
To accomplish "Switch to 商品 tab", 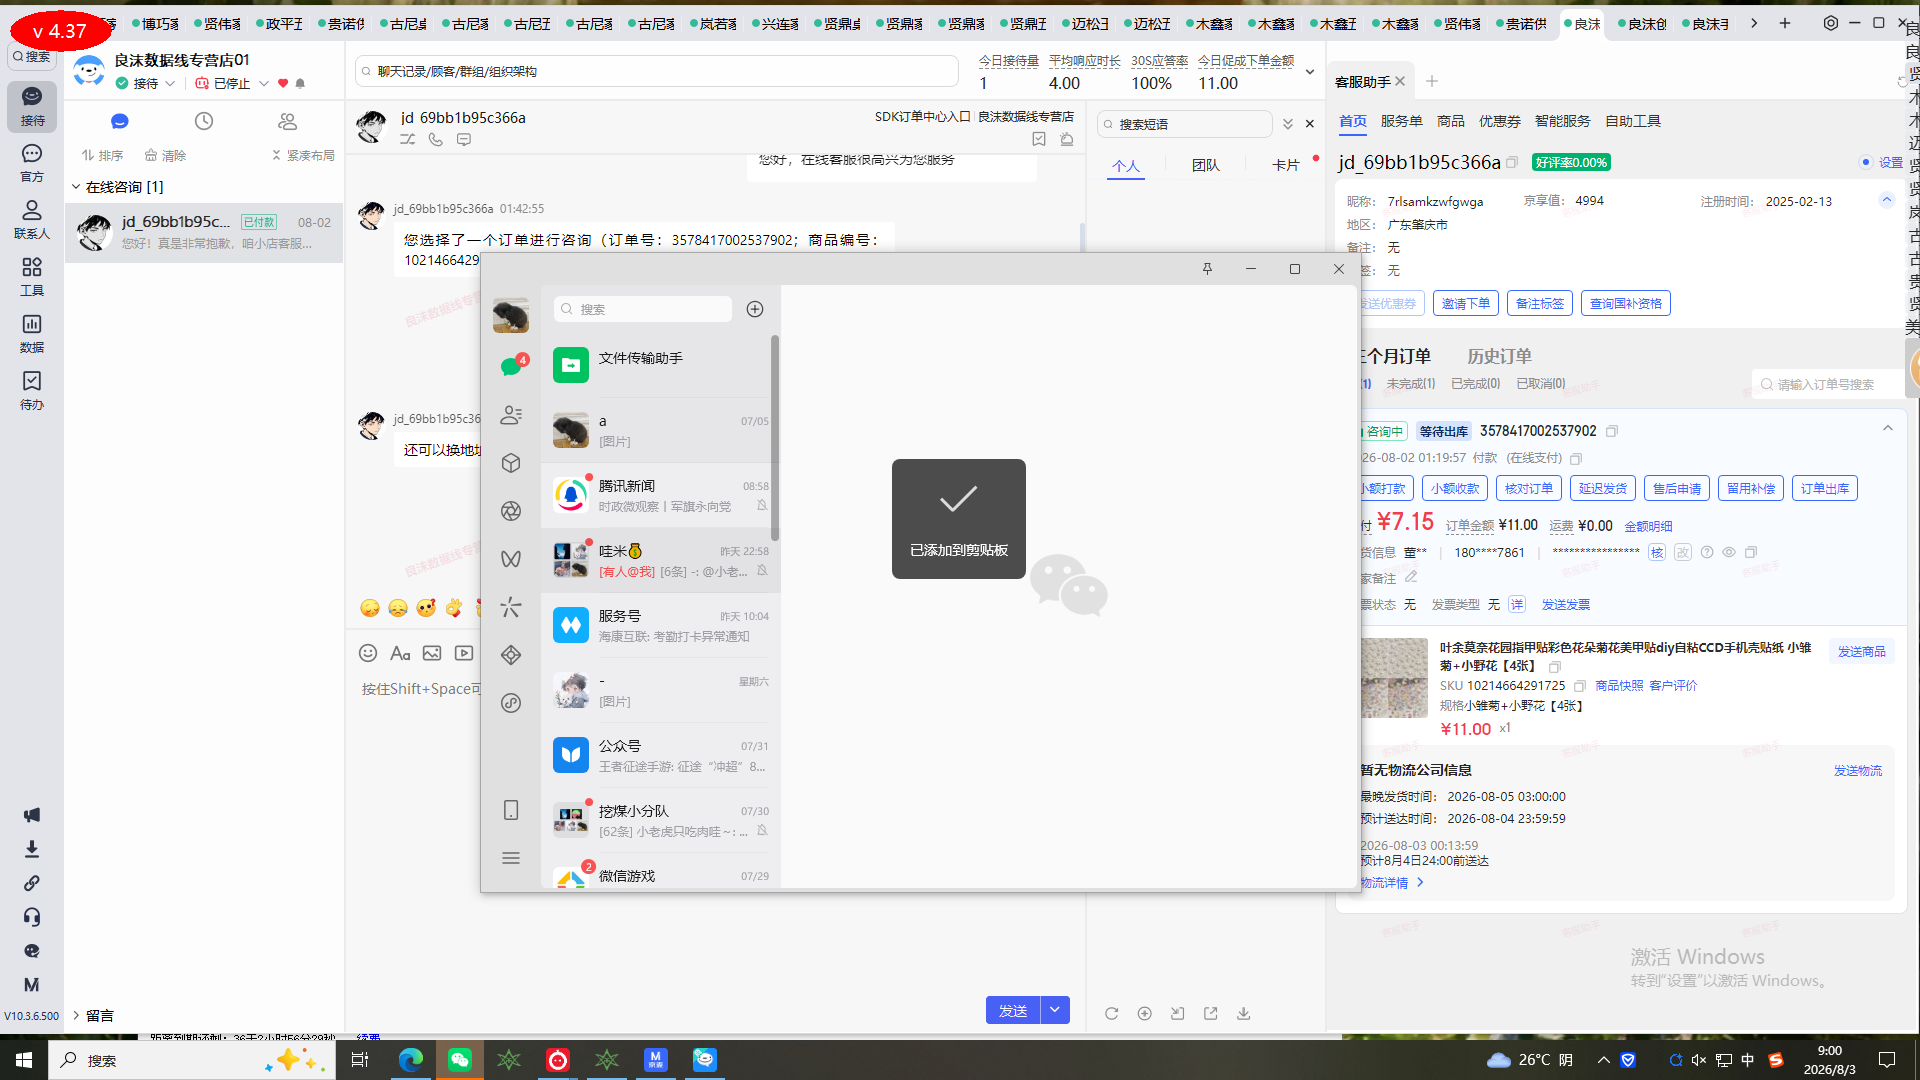I will [x=1450, y=121].
